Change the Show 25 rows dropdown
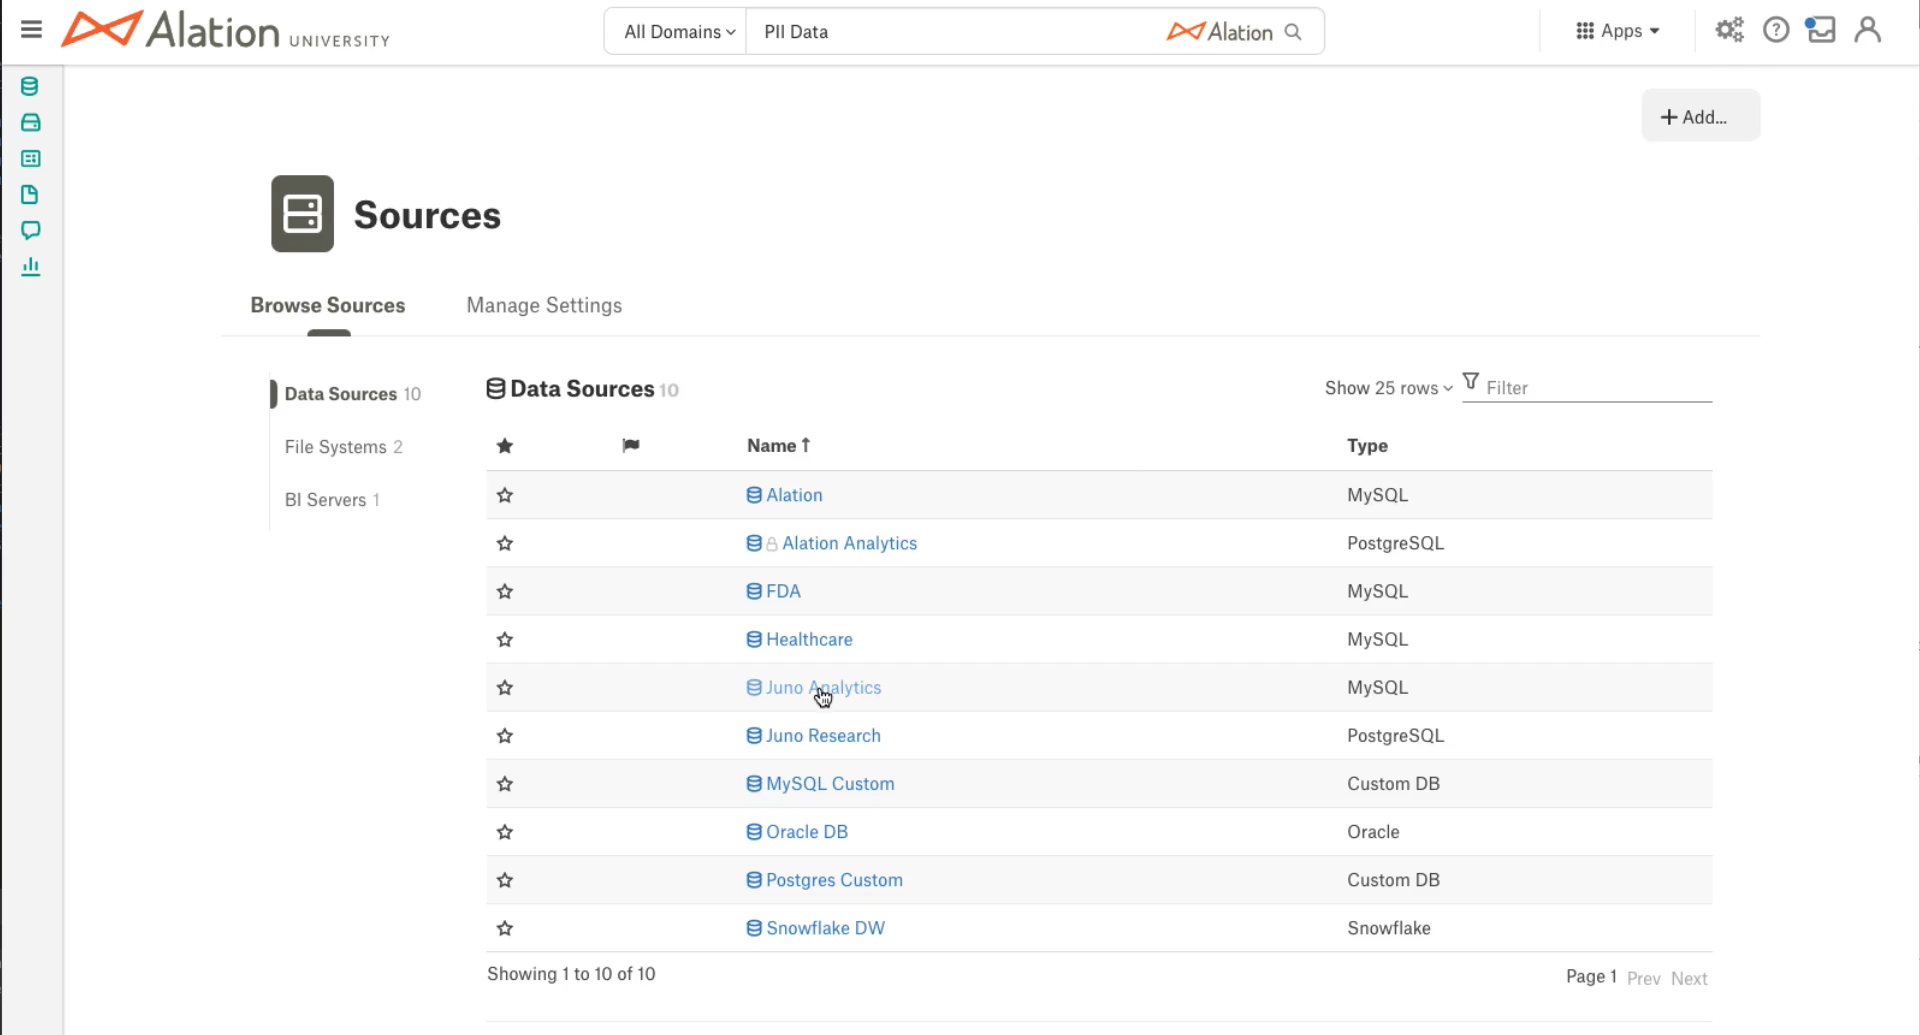Viewport: 1920px width, 1035px height. click(x=1388, y=388)
